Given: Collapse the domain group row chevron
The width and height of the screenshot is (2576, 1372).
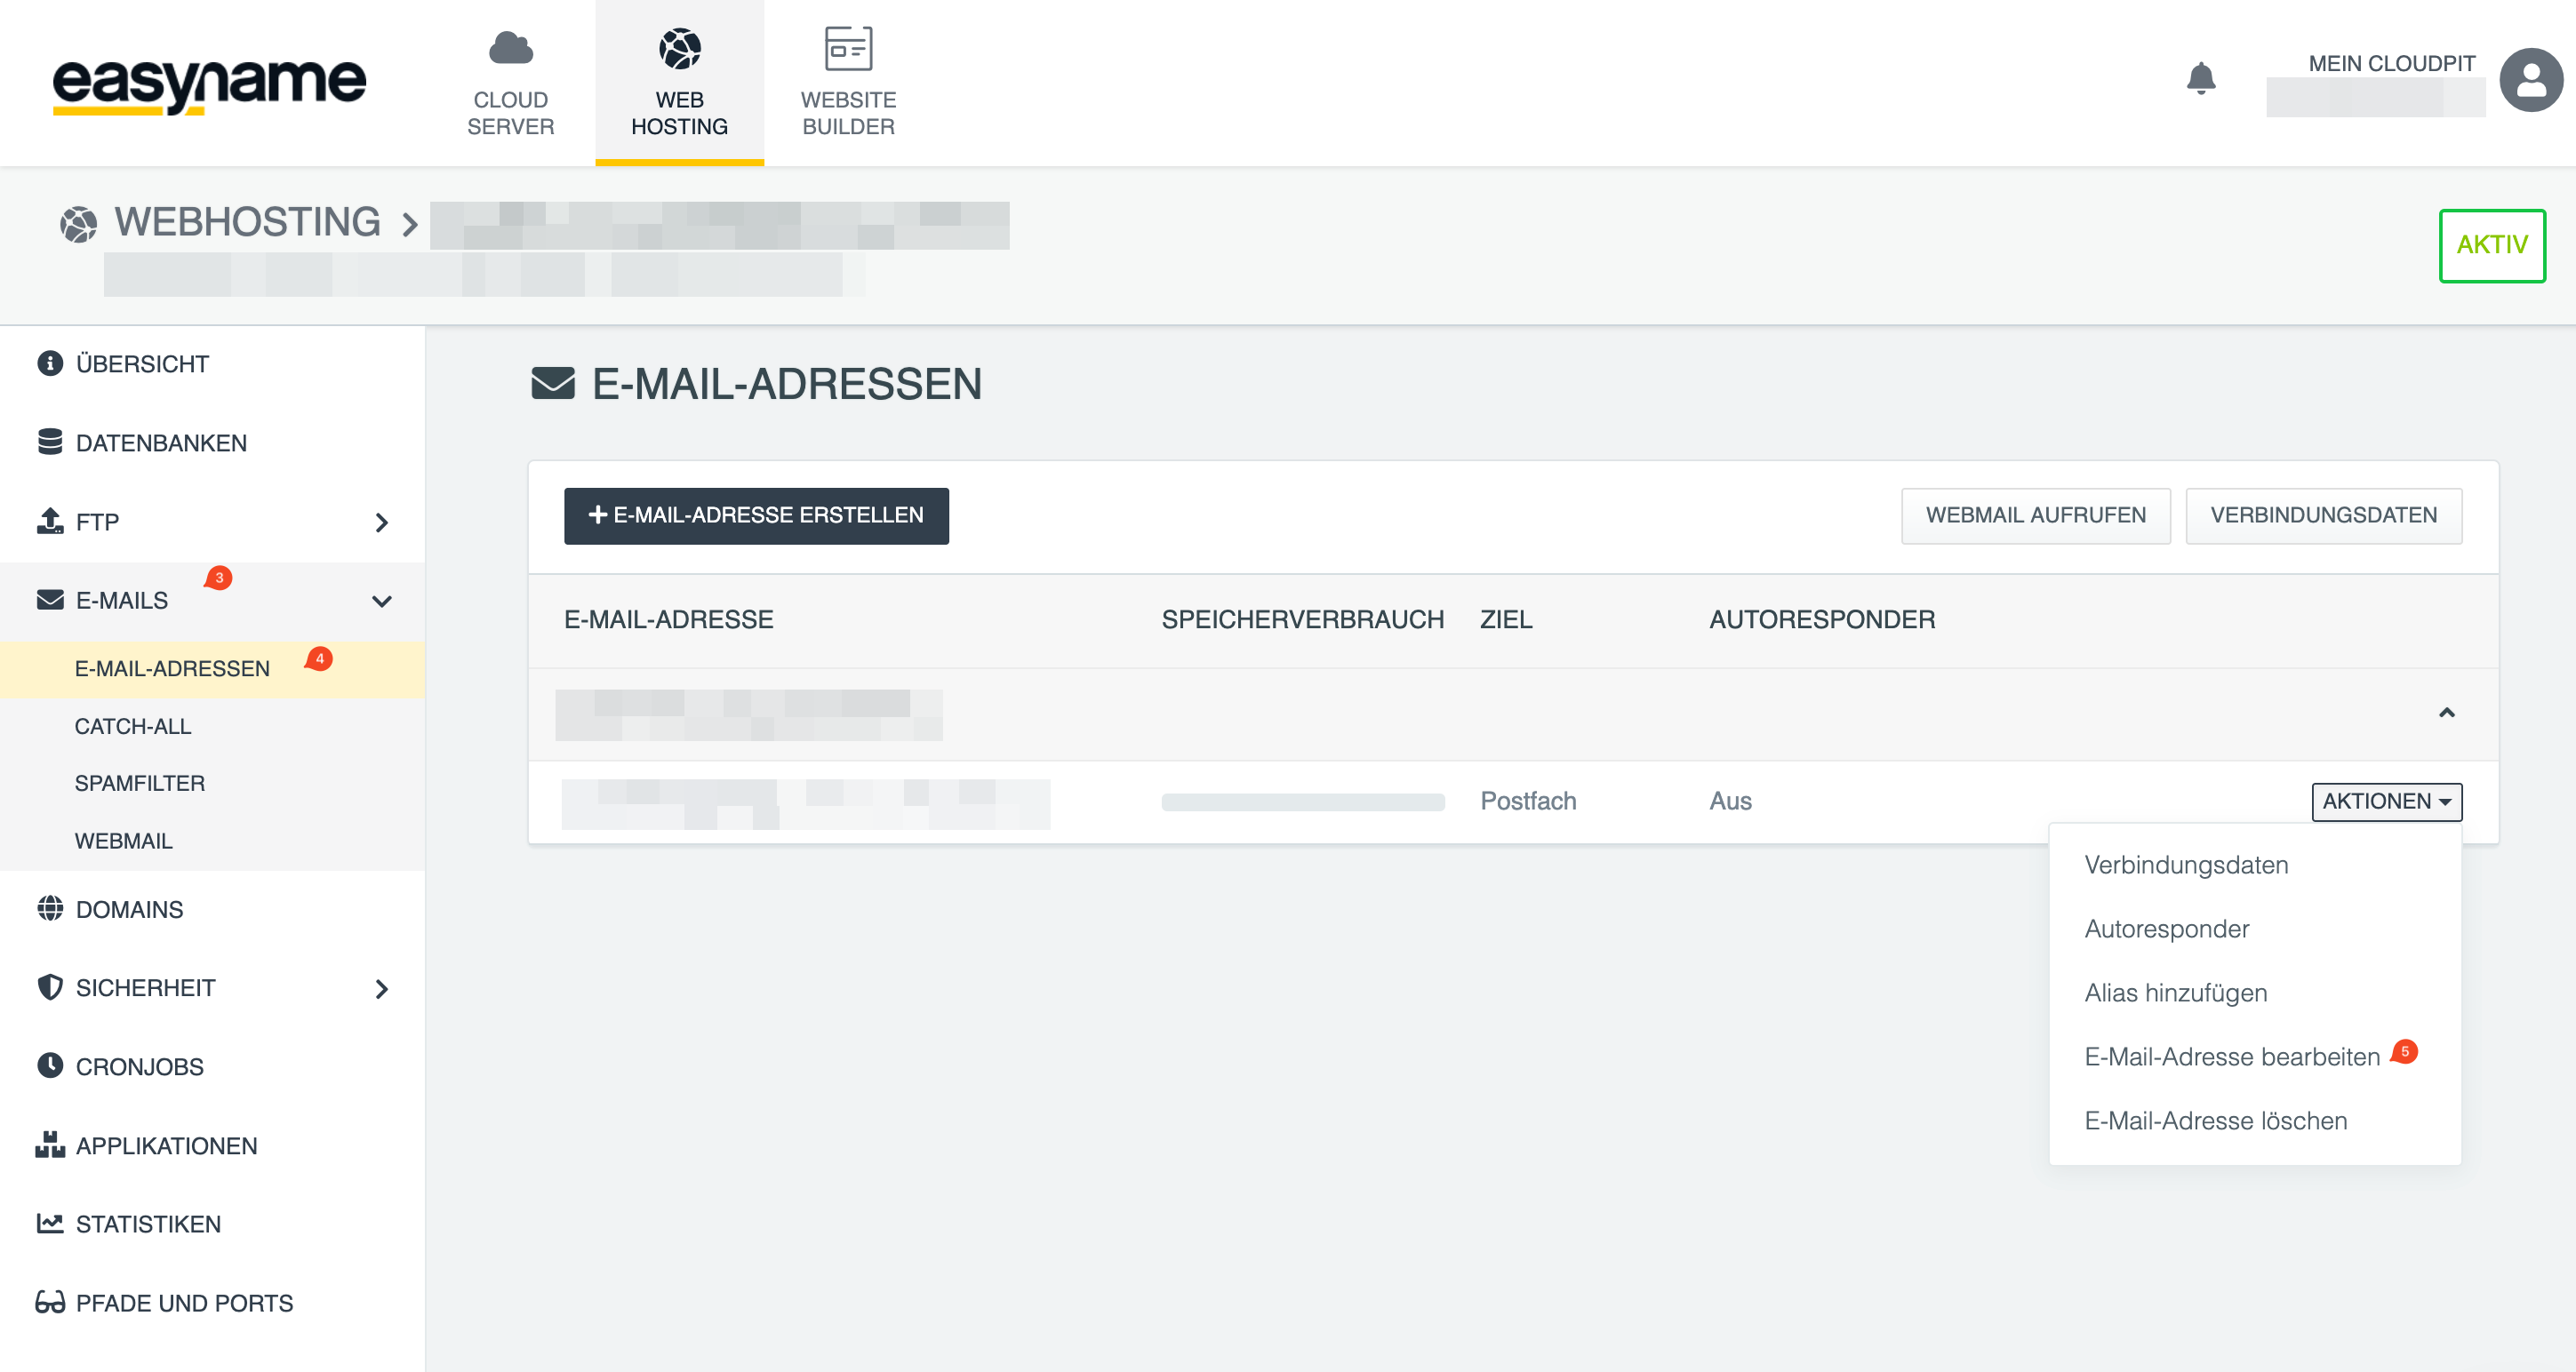Looking at the screenshot, I should (2446, 713).
